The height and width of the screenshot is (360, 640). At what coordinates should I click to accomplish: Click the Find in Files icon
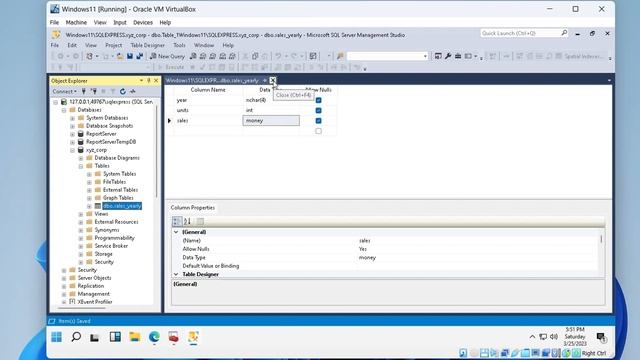point(340,56)
